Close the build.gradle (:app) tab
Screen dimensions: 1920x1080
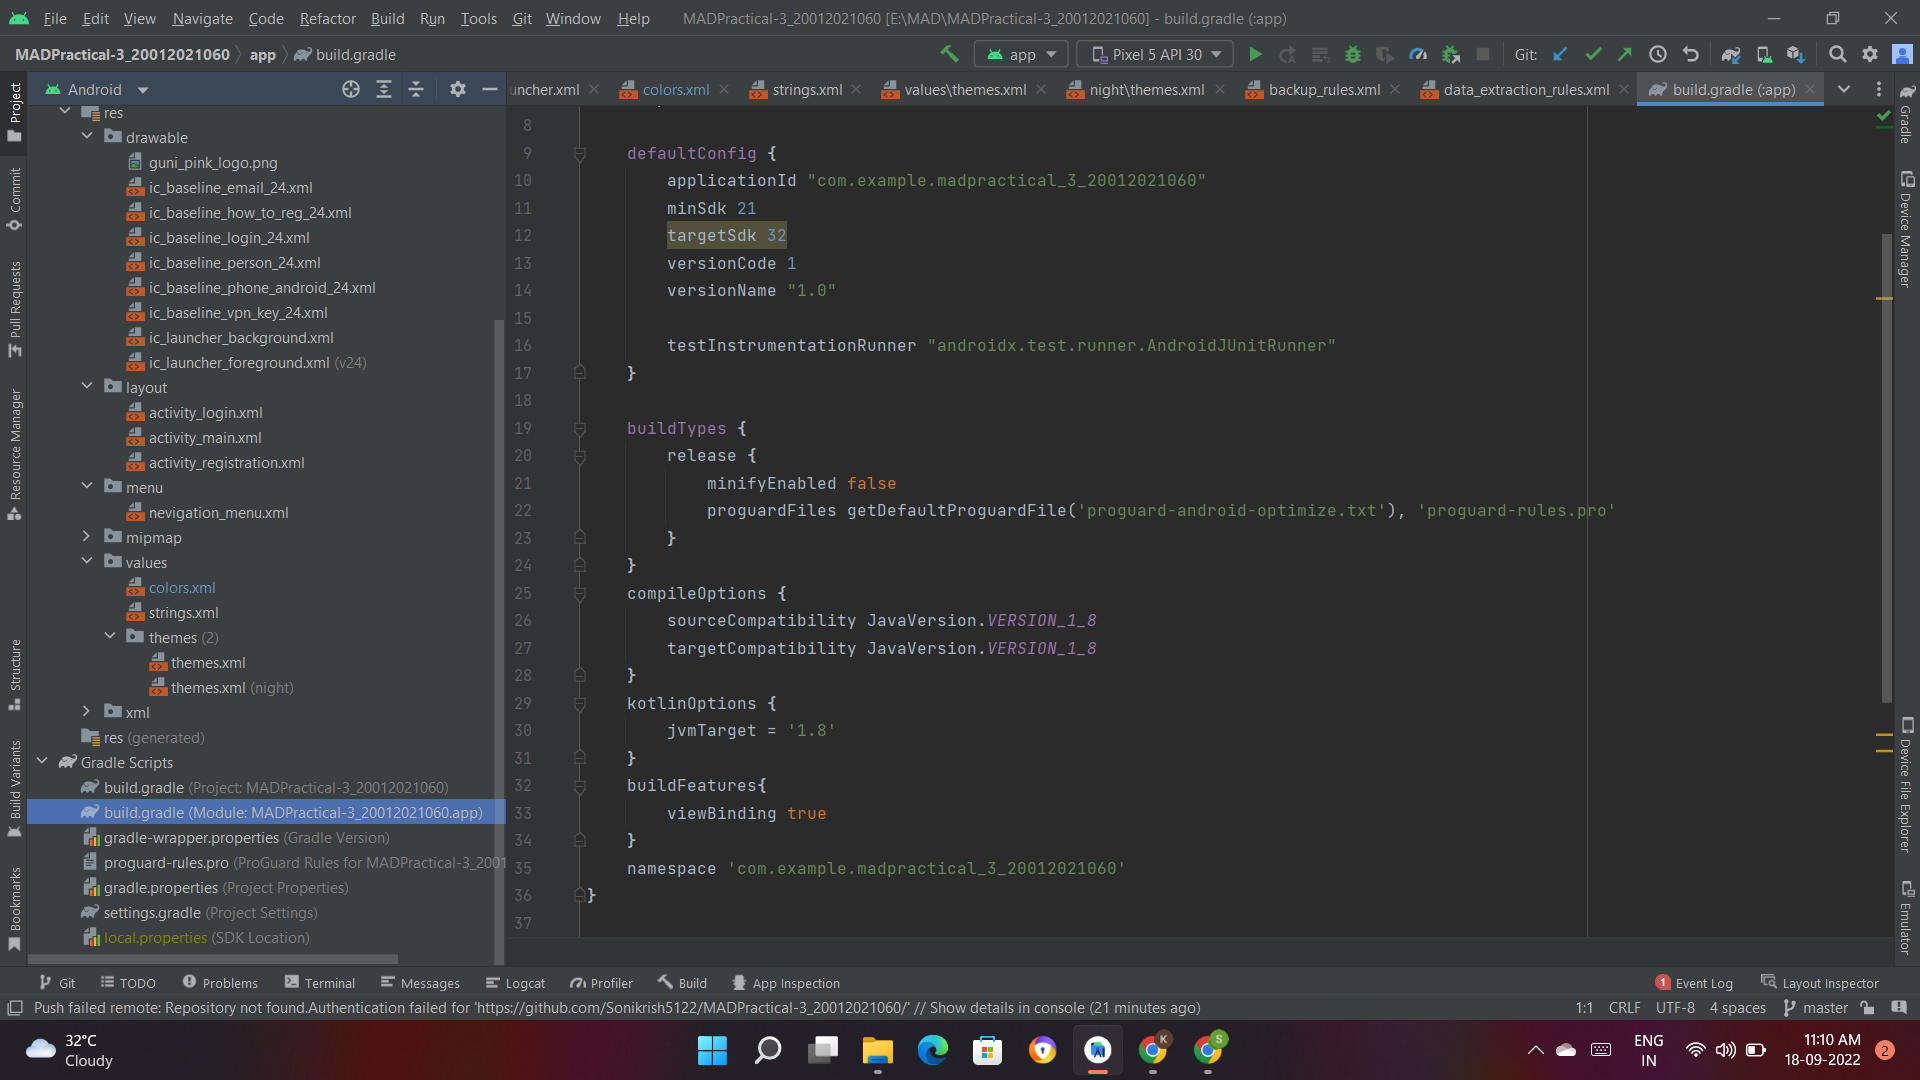[1810, 89]
